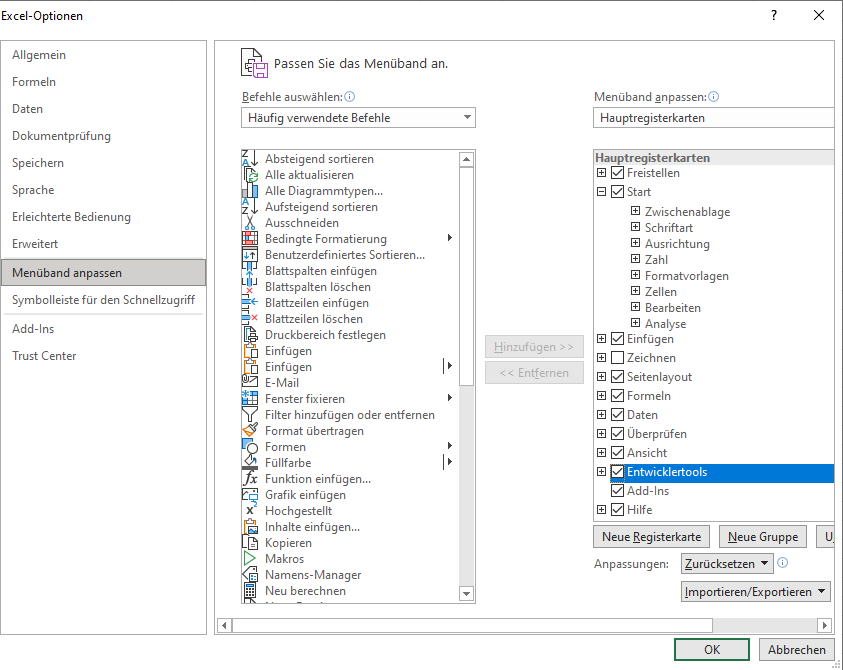Viewport: 843px width, 670px height.
Task: Click command list scroll down arrow
Action: [x=466, y=594]
